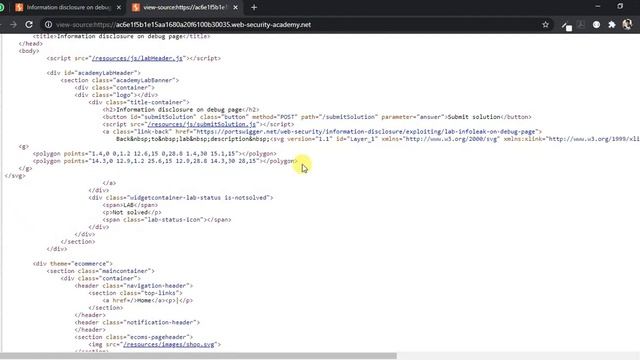Click the horizontal scrollbar thumb at bottom
The image size is (640, 360).
point(198,356)
